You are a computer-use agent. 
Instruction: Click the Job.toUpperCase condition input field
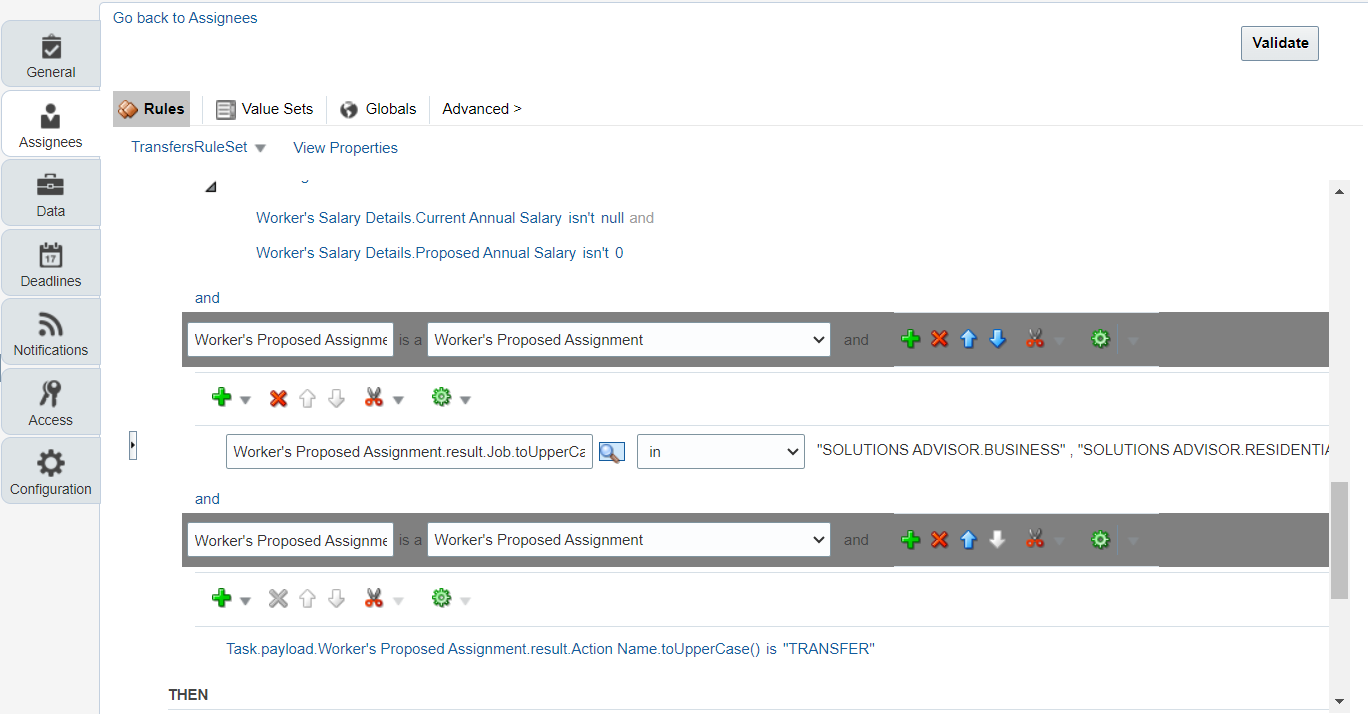tap(410, 452)
